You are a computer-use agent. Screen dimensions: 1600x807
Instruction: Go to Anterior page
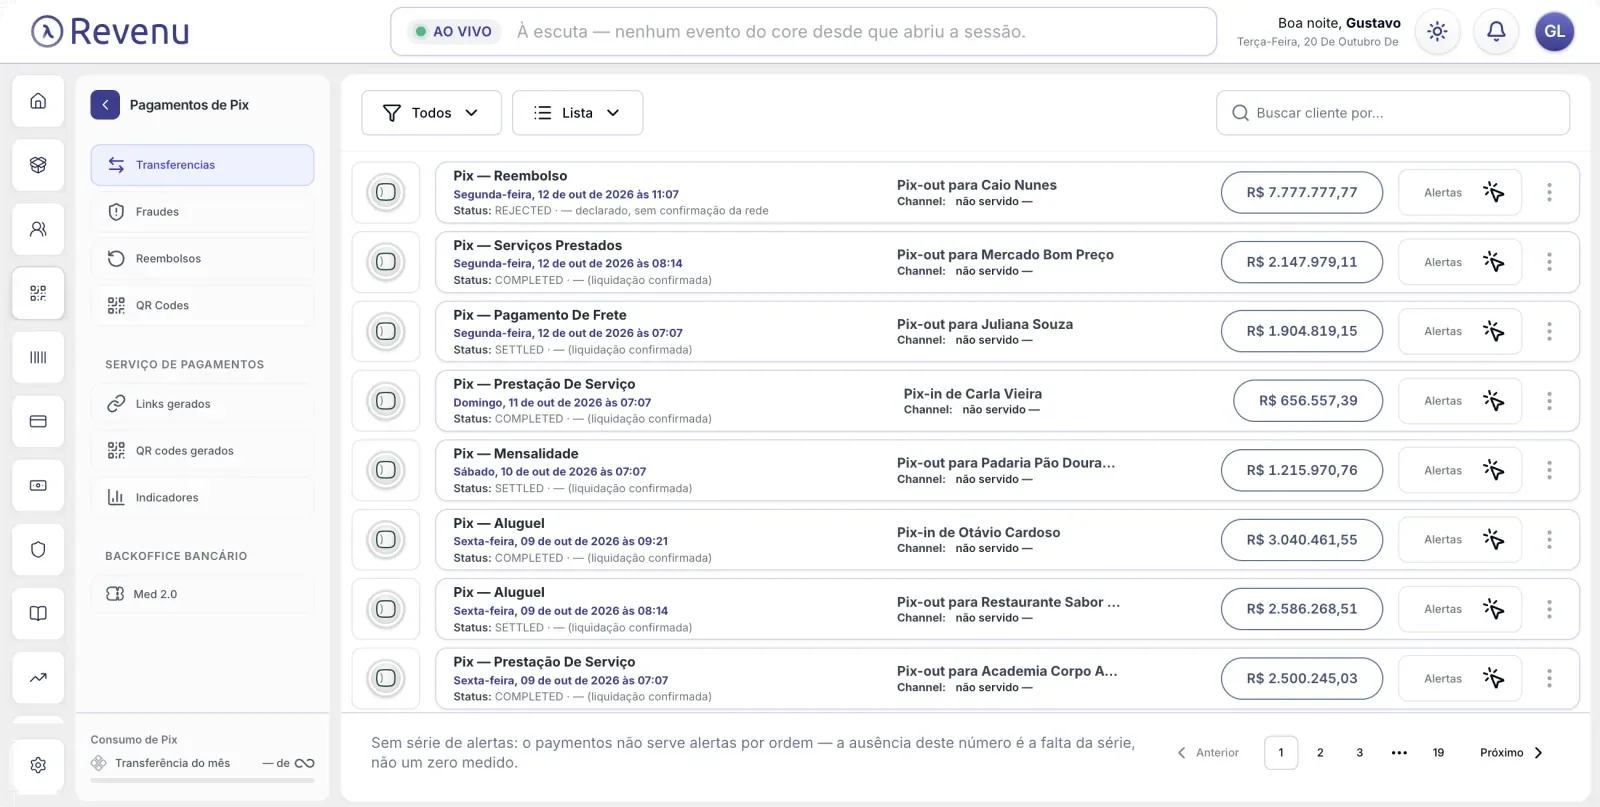[1208, 753]
